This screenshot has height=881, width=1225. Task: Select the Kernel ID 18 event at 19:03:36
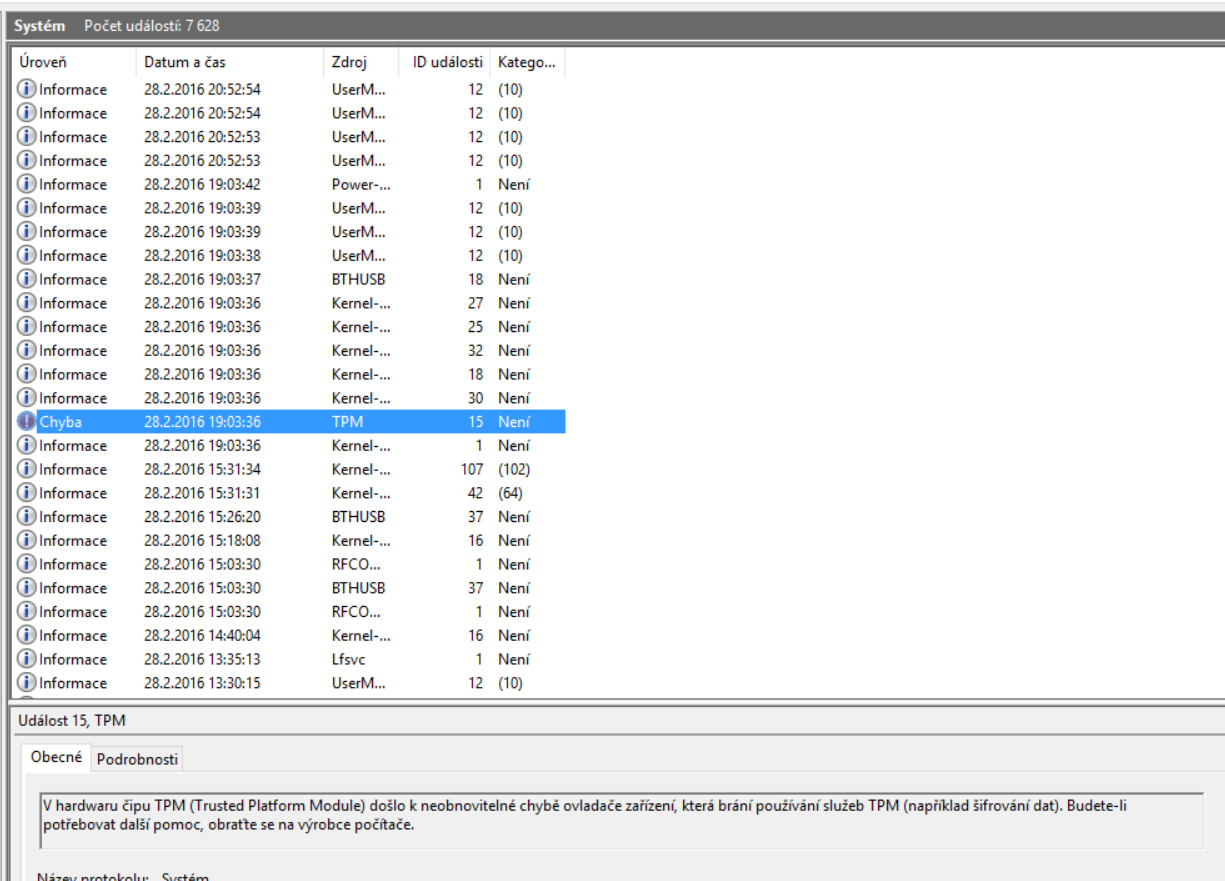pos(289,374)
